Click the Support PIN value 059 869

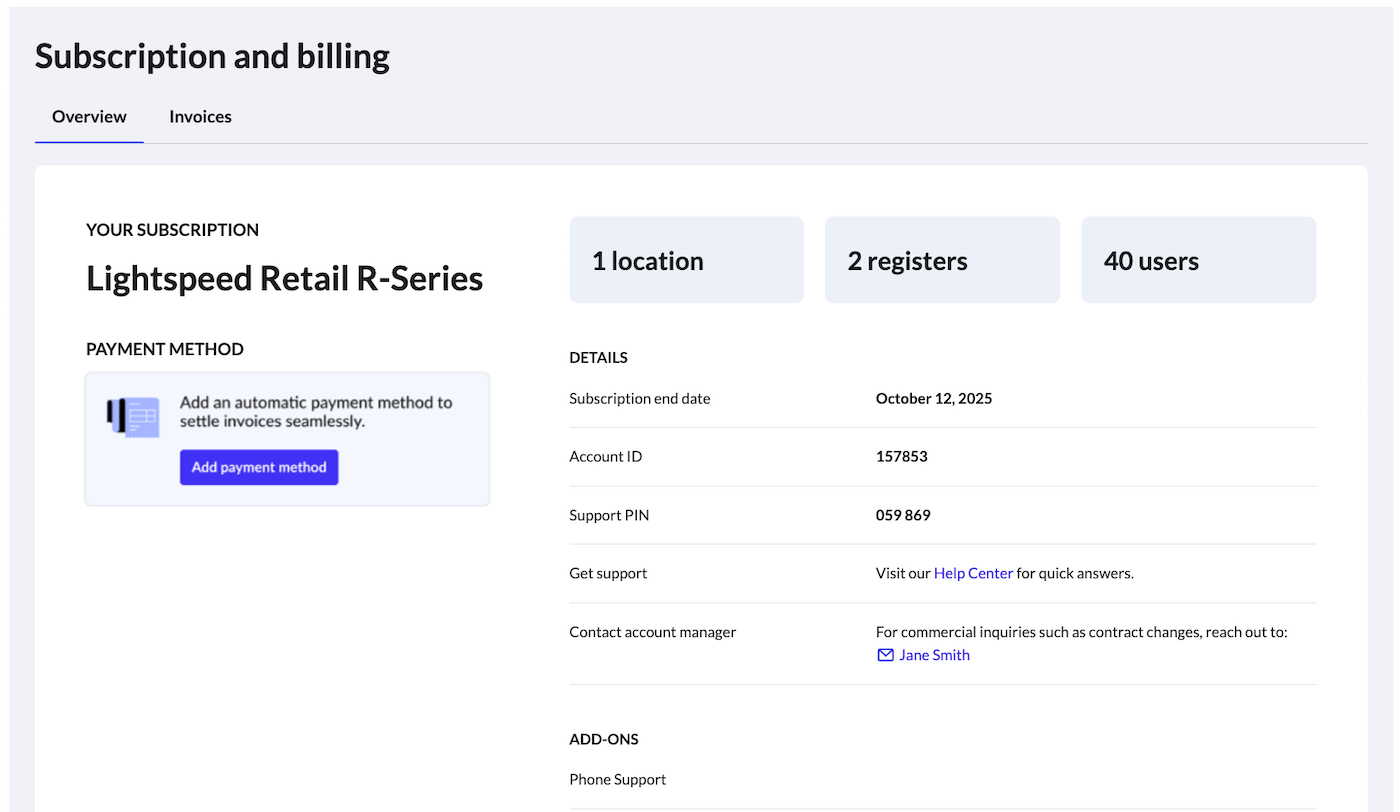903,515
